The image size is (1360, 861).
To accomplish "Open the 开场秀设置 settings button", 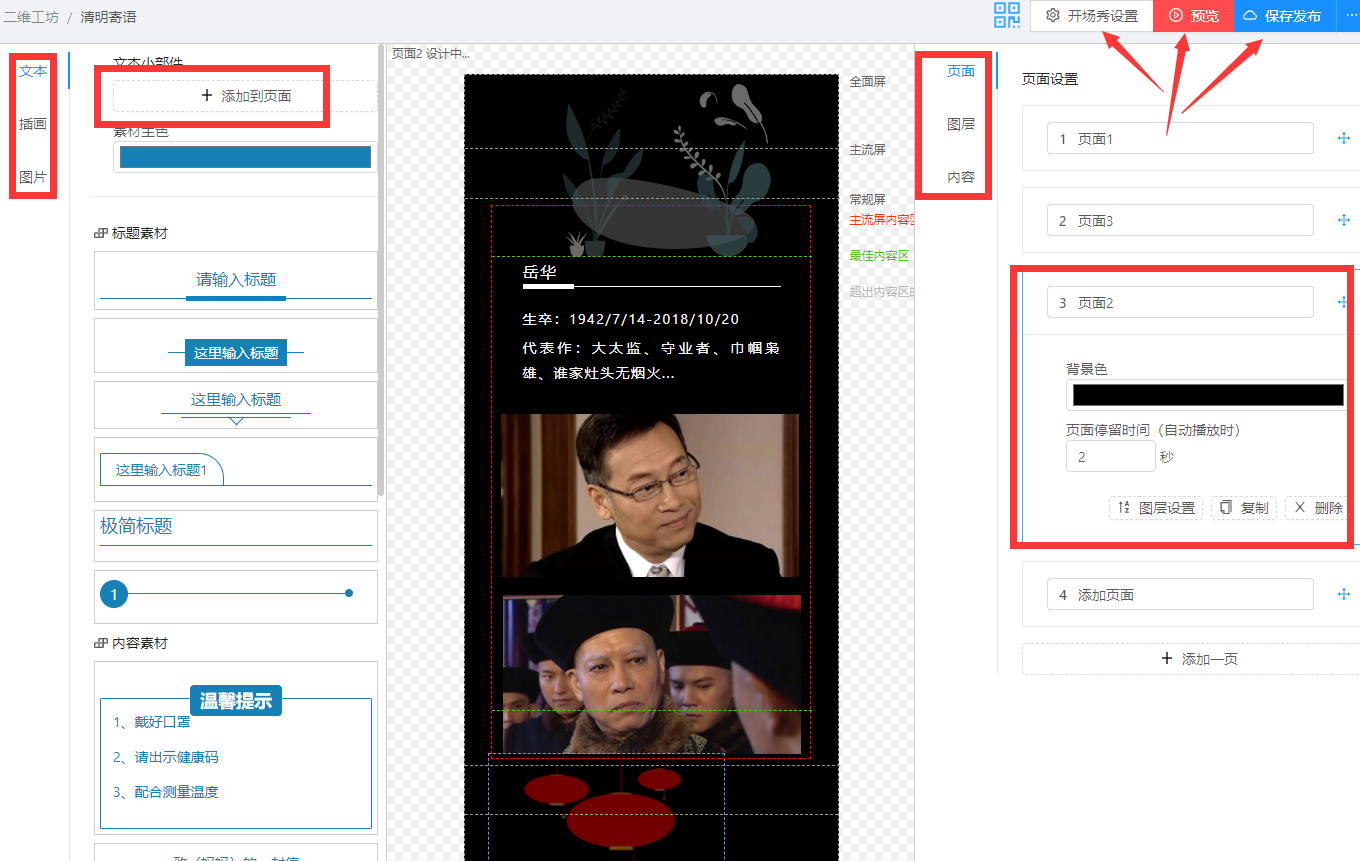I will 1091,16.
